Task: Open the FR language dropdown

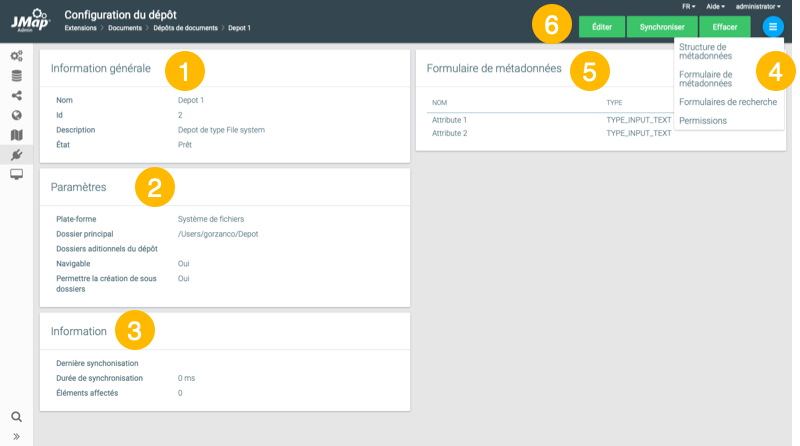Action: click(x=688, y=6)
